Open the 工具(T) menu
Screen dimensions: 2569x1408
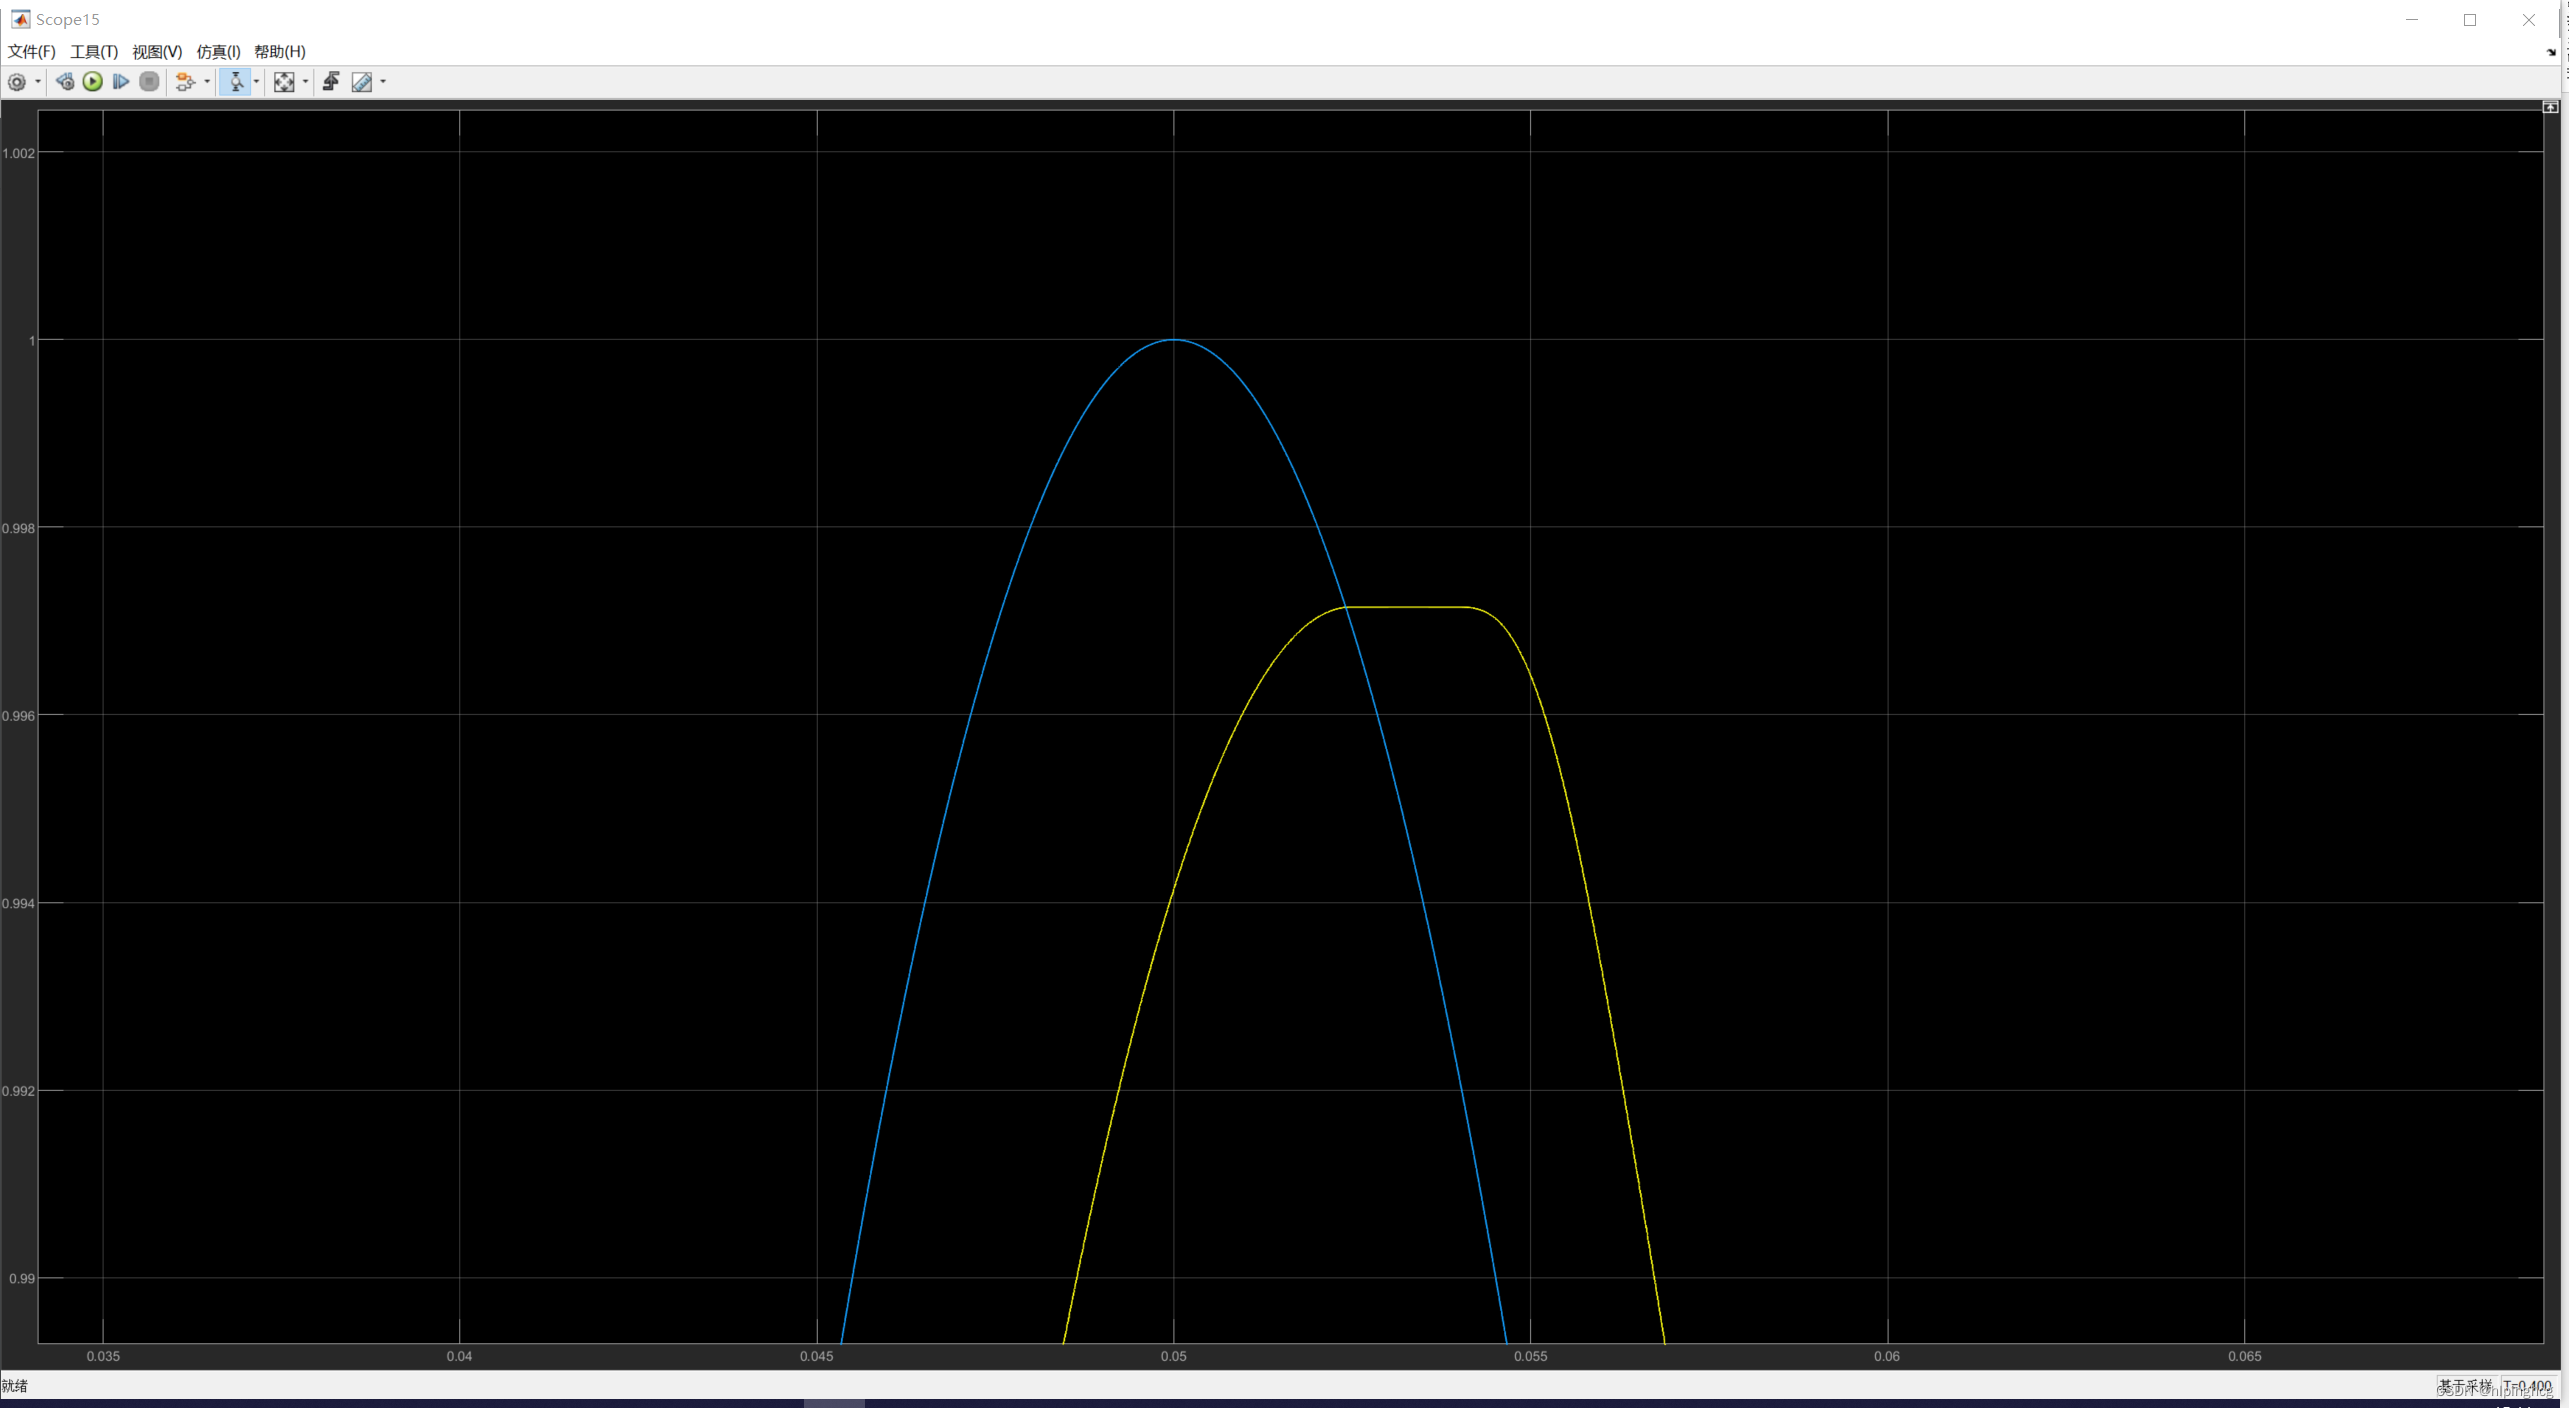94,52
